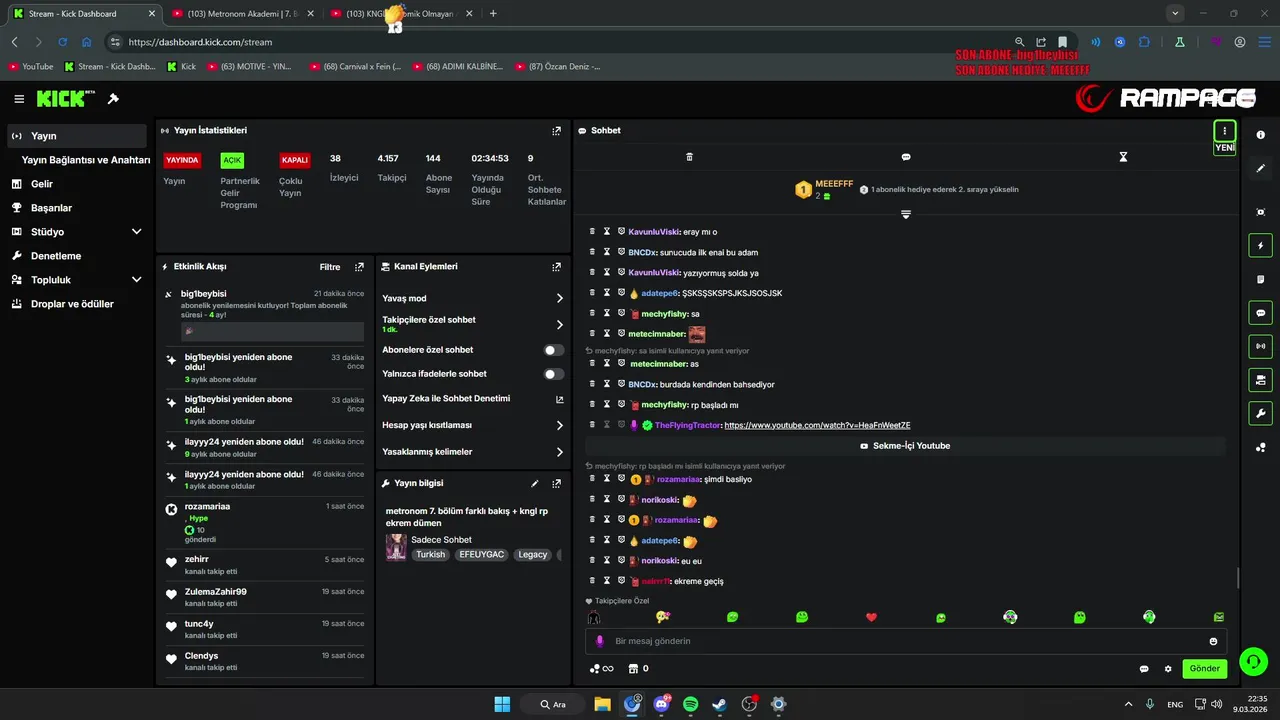
Task: Open Hesap yaşı kısıtlaması settings
Action: pos(472,425)
